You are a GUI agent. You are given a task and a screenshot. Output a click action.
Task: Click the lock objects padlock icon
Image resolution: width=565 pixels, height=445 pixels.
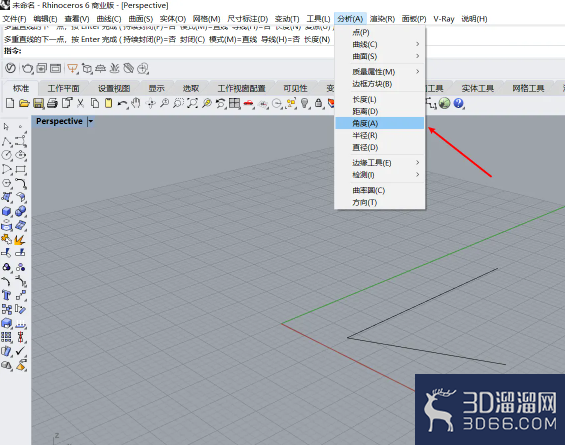point(319,103)
